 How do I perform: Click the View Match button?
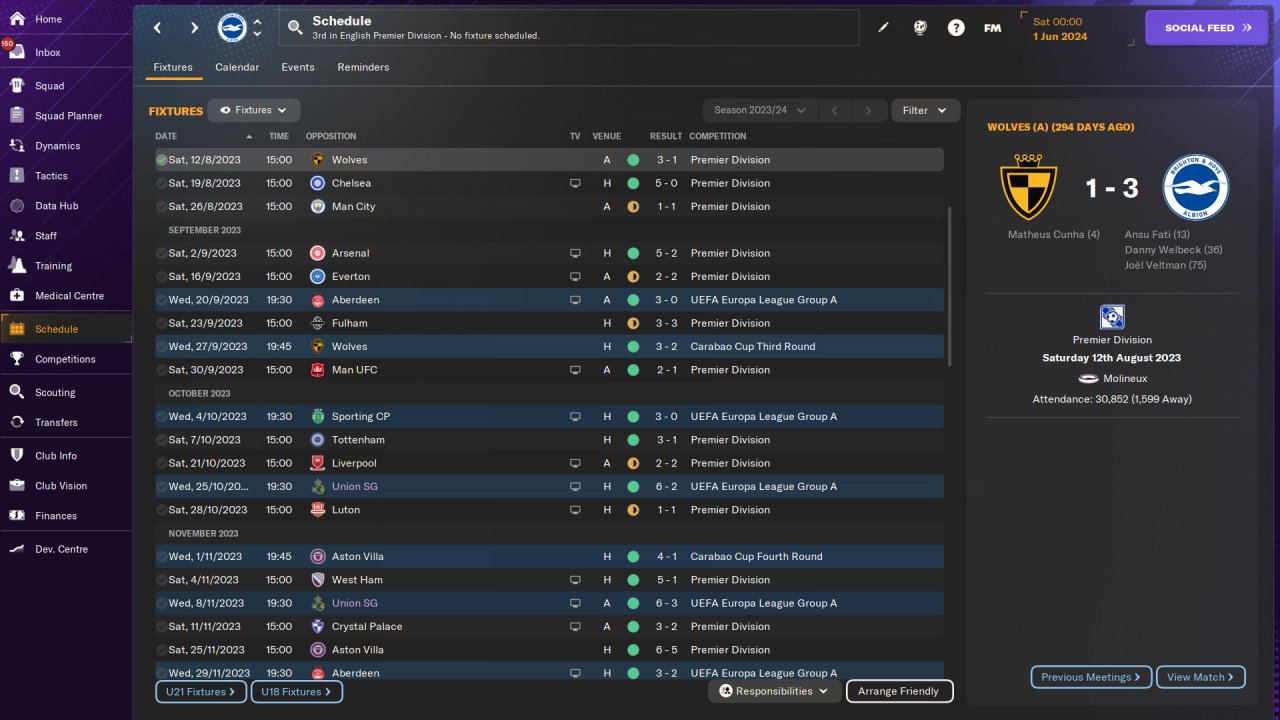[x=1200, y=677]
